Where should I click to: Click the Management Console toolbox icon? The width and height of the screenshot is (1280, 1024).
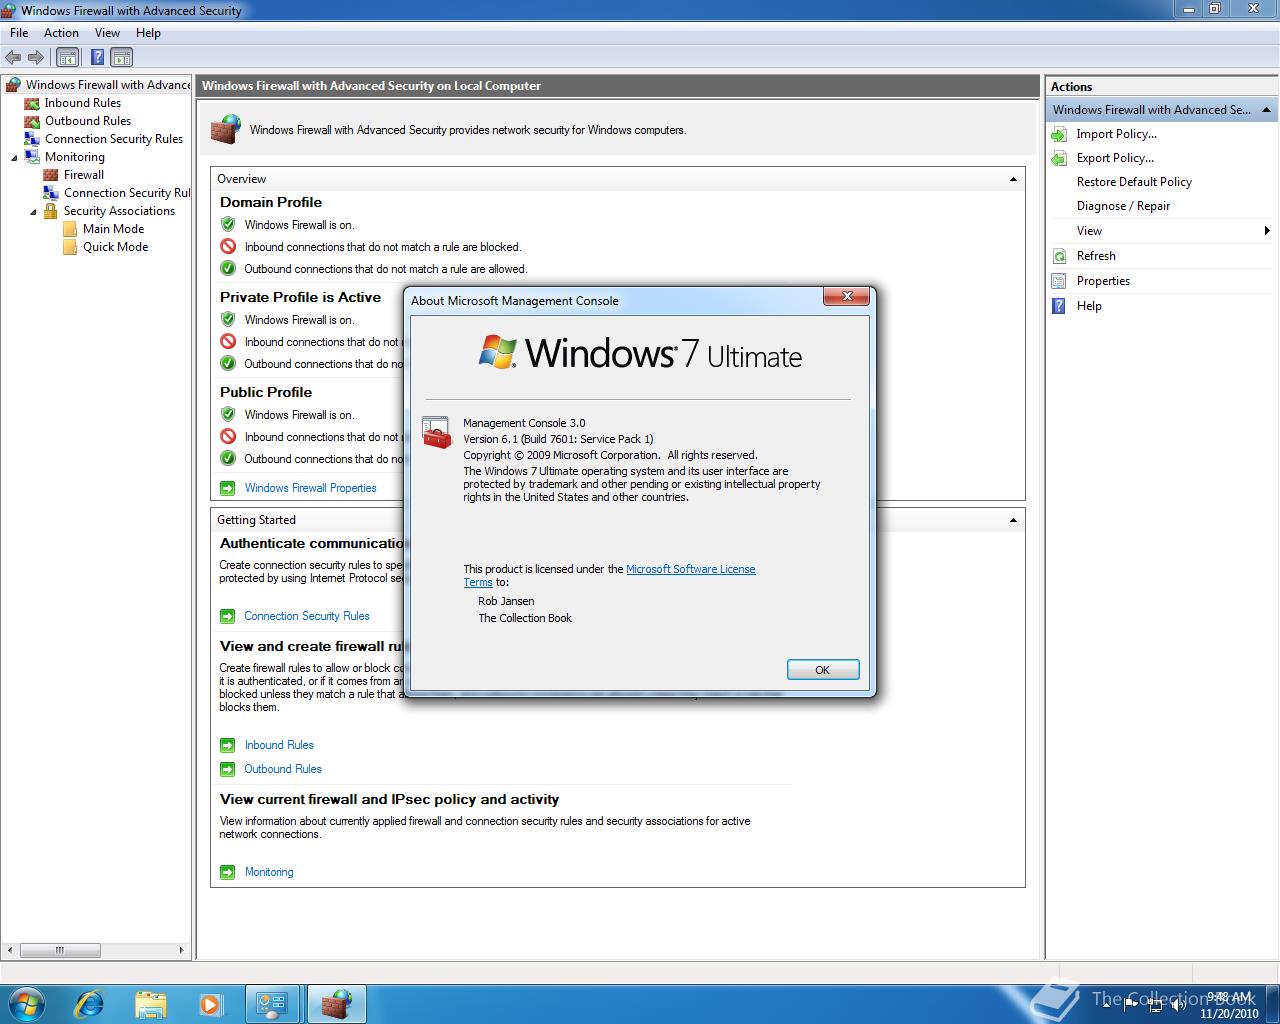(437, 432)
